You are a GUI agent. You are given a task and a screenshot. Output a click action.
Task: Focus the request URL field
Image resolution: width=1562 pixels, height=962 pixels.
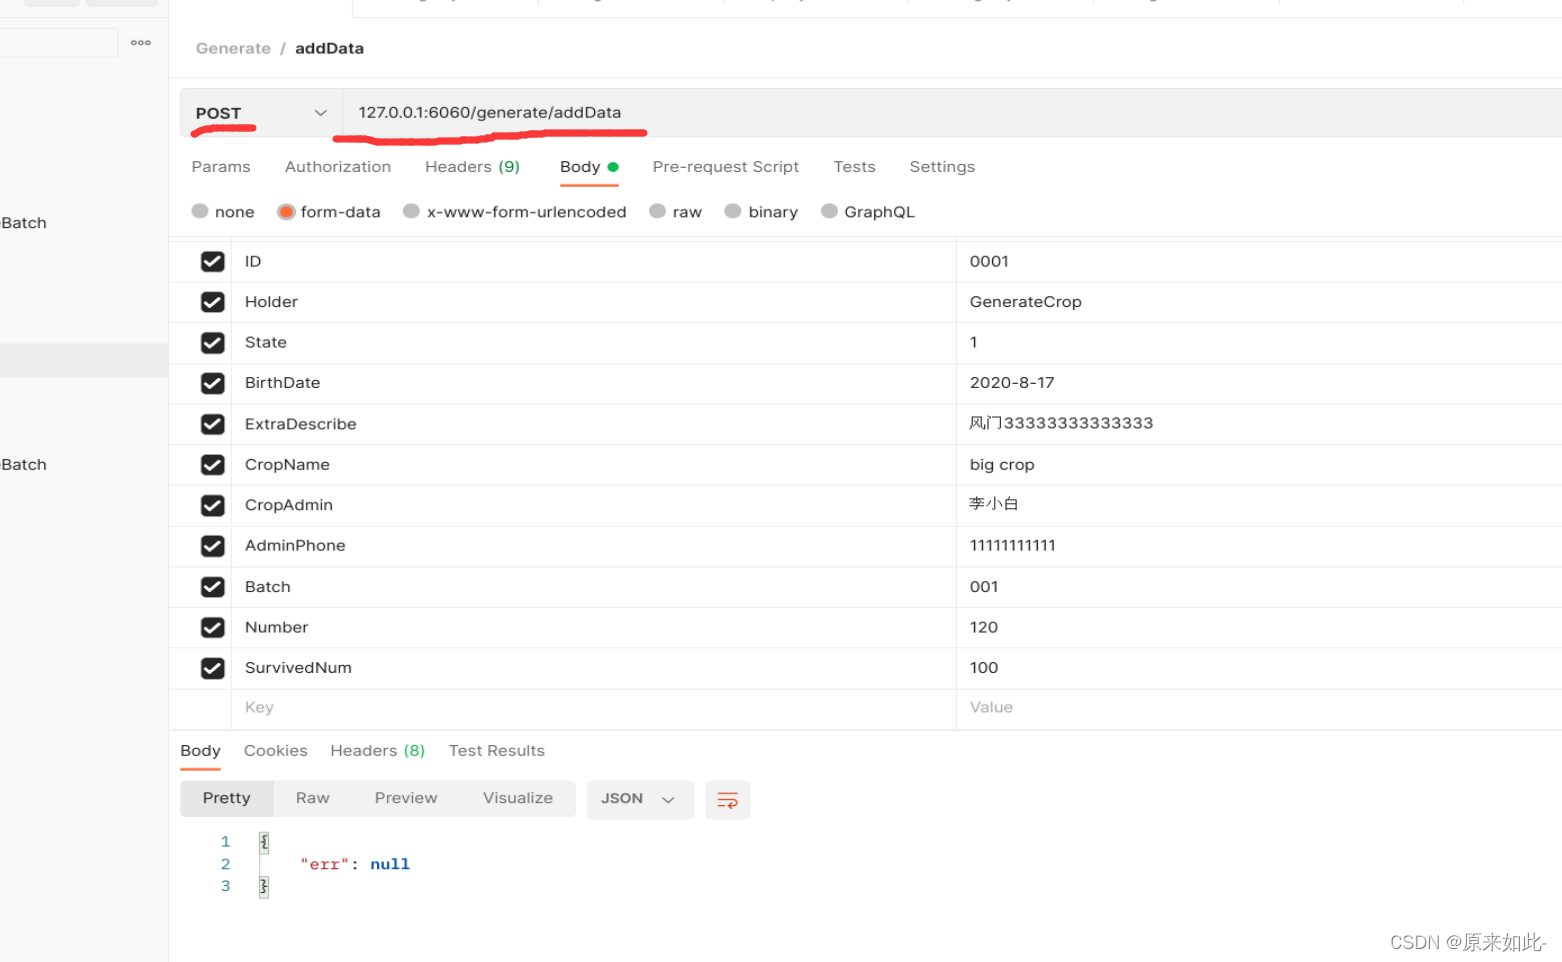[952, 113]
